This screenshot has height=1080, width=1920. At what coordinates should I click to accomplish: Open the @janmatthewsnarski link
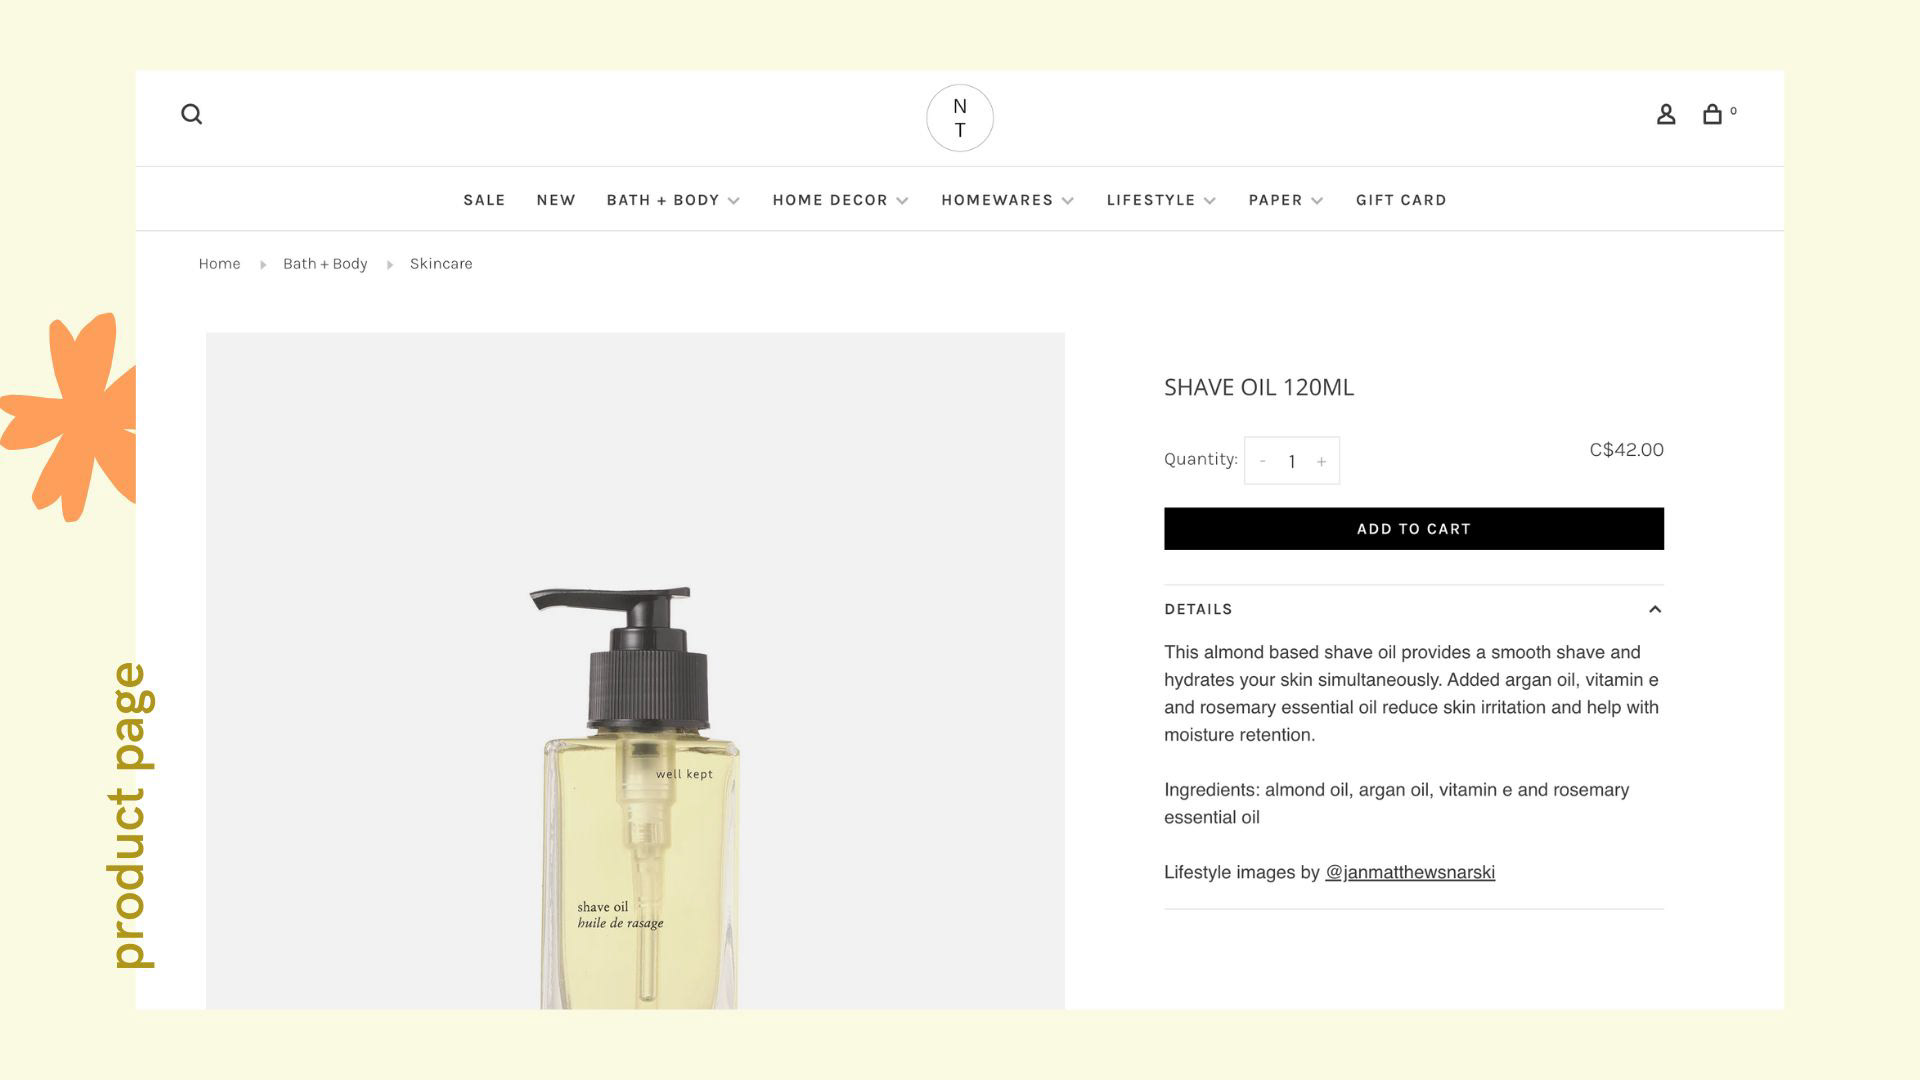point(1410,872)
